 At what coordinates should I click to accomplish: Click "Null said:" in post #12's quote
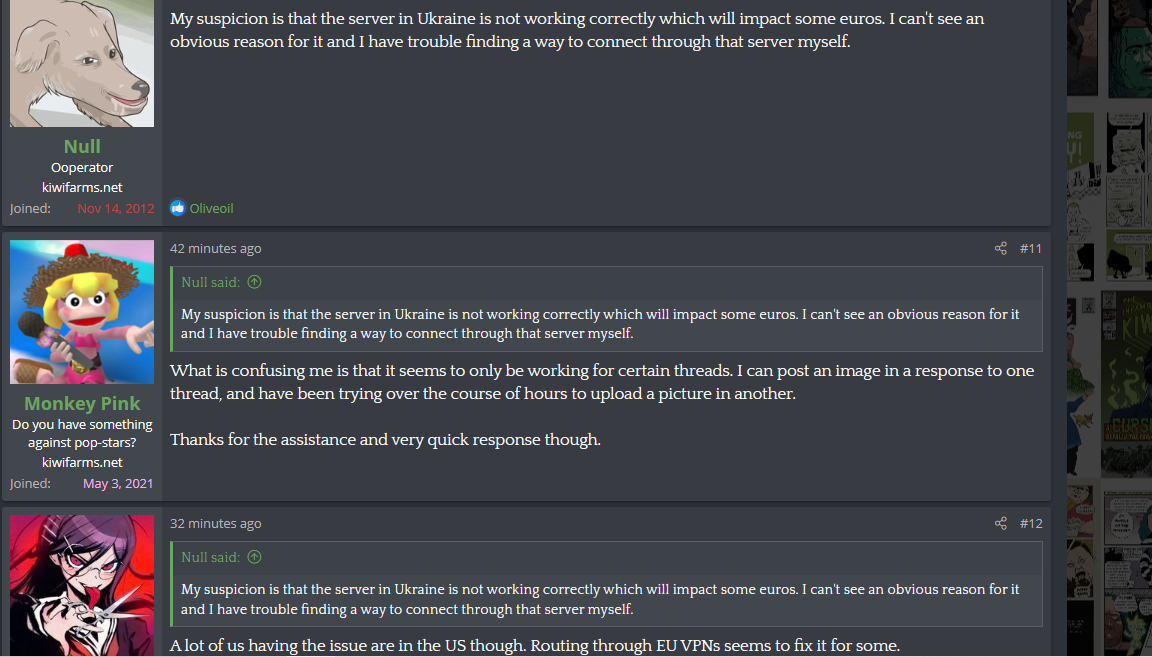tap(210, 557)
